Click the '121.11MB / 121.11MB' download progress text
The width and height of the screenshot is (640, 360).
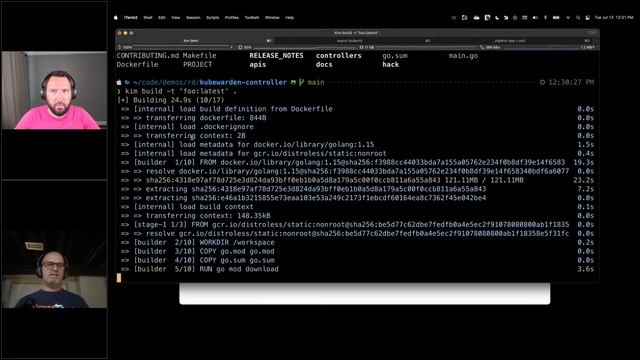[484, 180]
